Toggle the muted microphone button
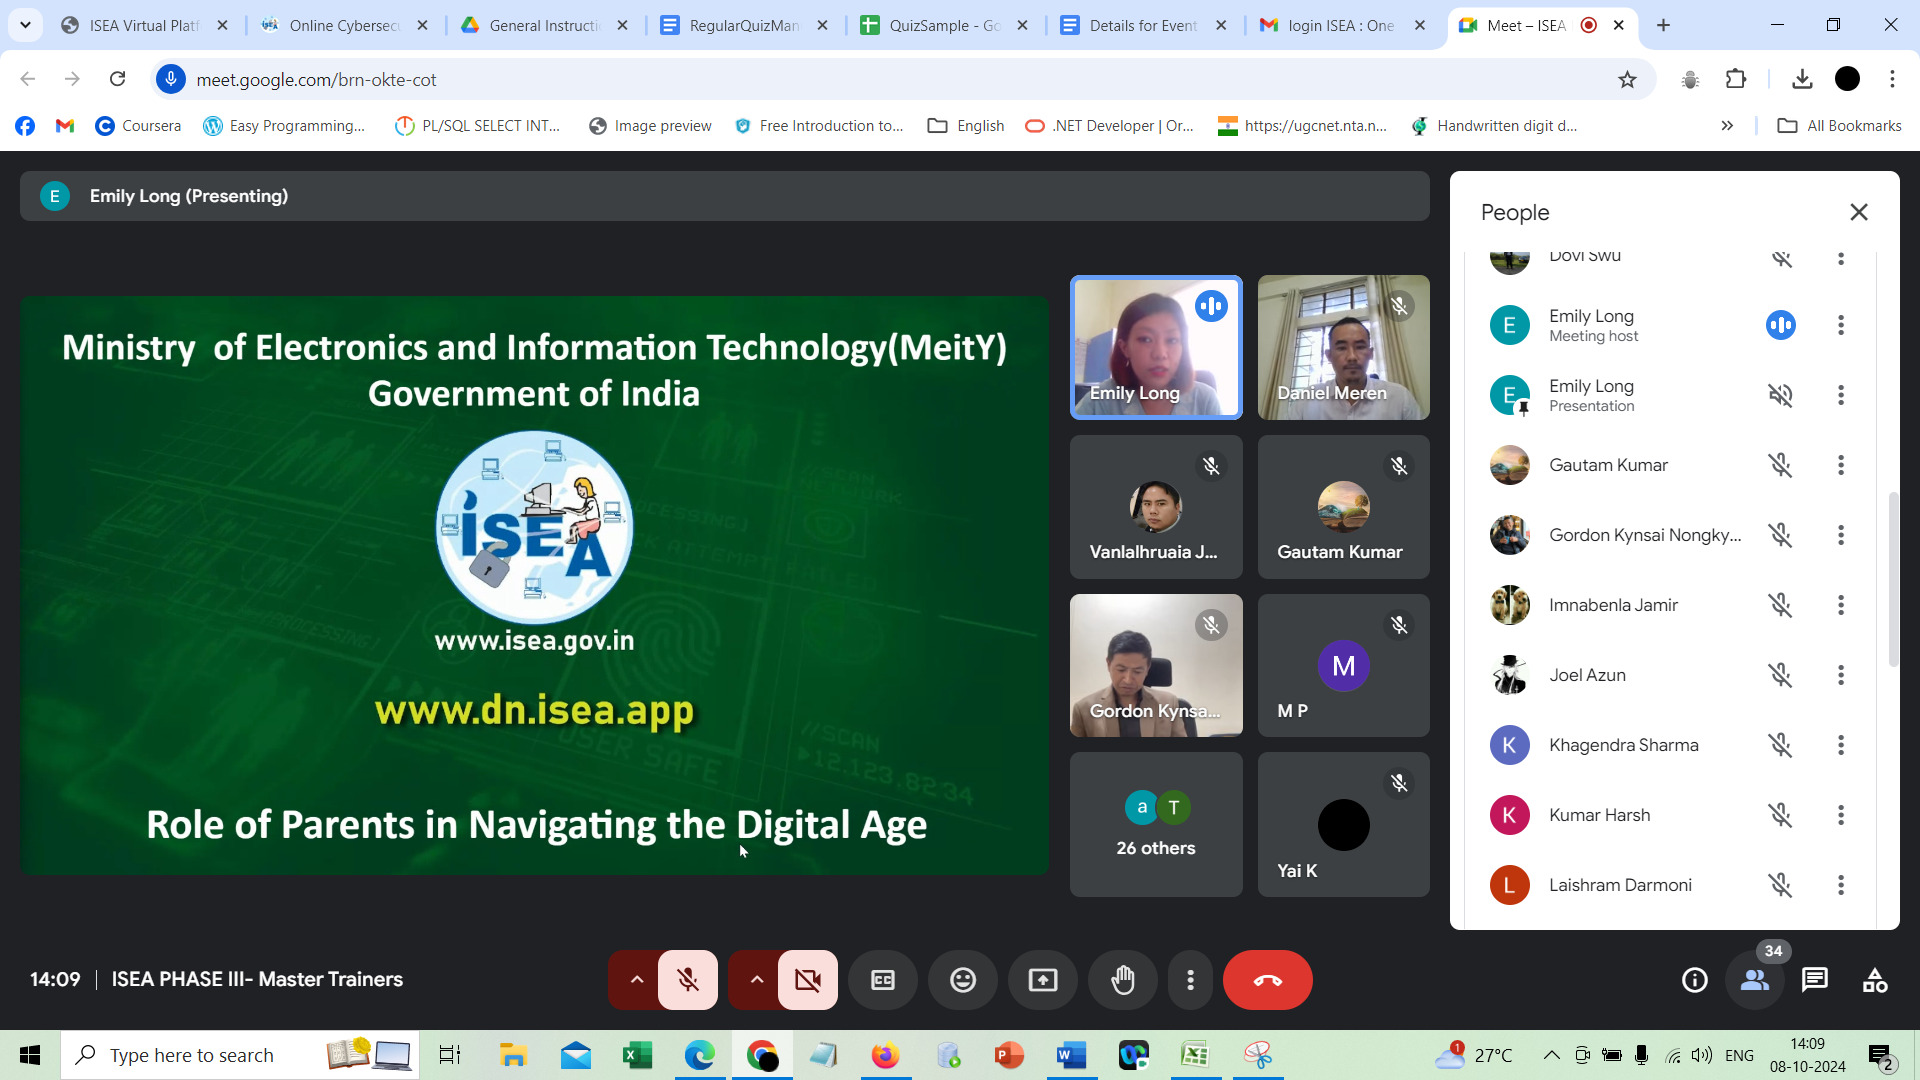Image resolution: width=1920 pixels, height=1080 pixels. click(x=688, y=980)
